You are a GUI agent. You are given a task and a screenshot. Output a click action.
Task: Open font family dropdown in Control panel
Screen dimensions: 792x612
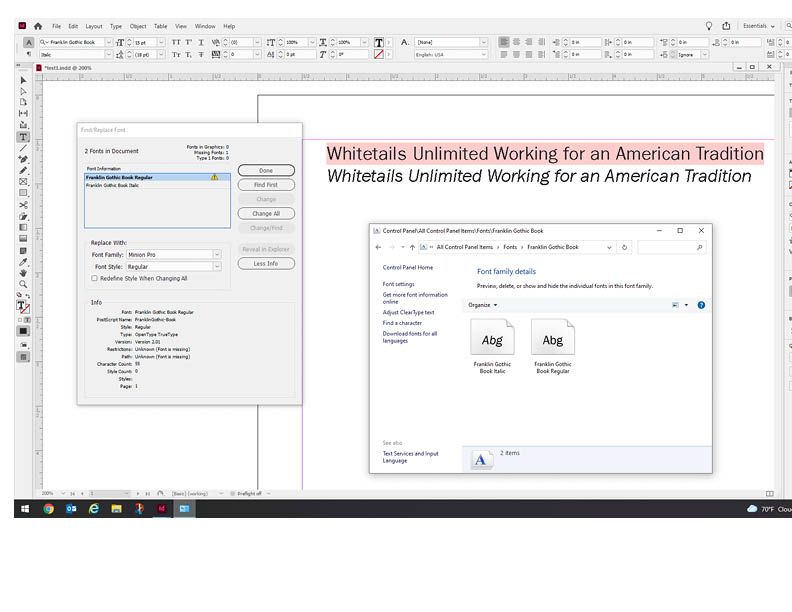[108, 42]
